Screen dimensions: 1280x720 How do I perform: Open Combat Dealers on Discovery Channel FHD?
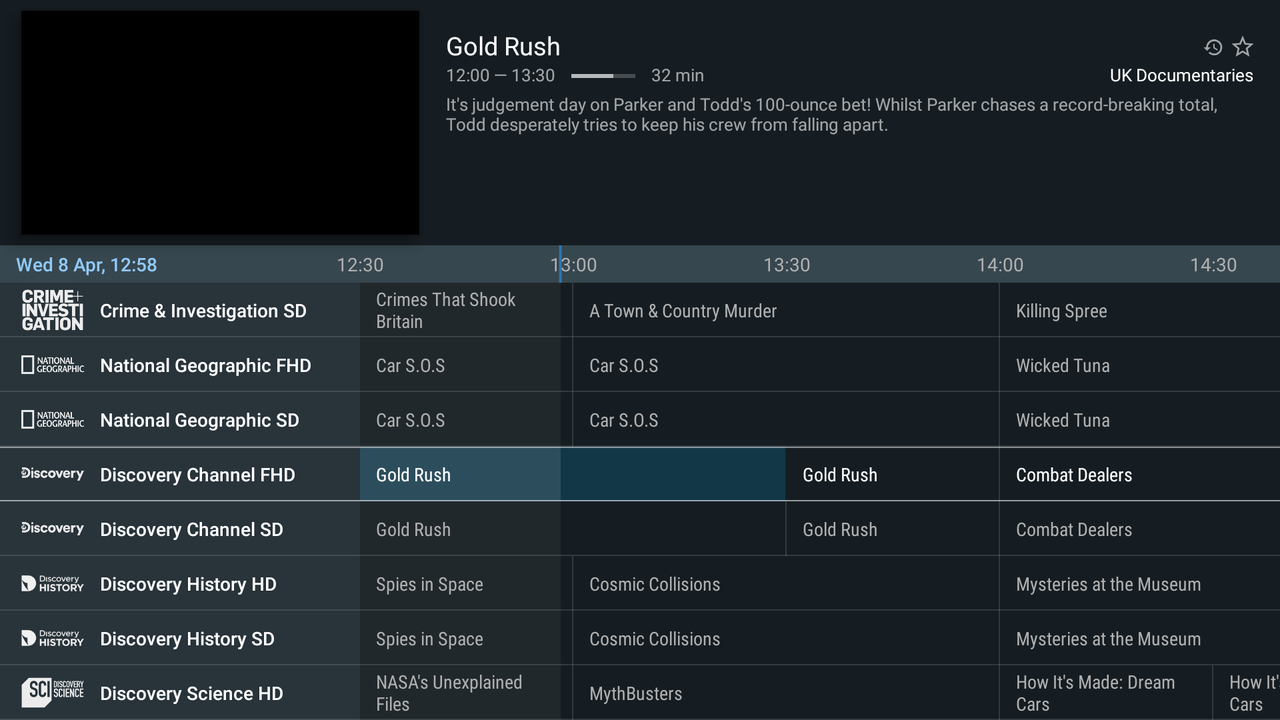[x=1140, y=475]
